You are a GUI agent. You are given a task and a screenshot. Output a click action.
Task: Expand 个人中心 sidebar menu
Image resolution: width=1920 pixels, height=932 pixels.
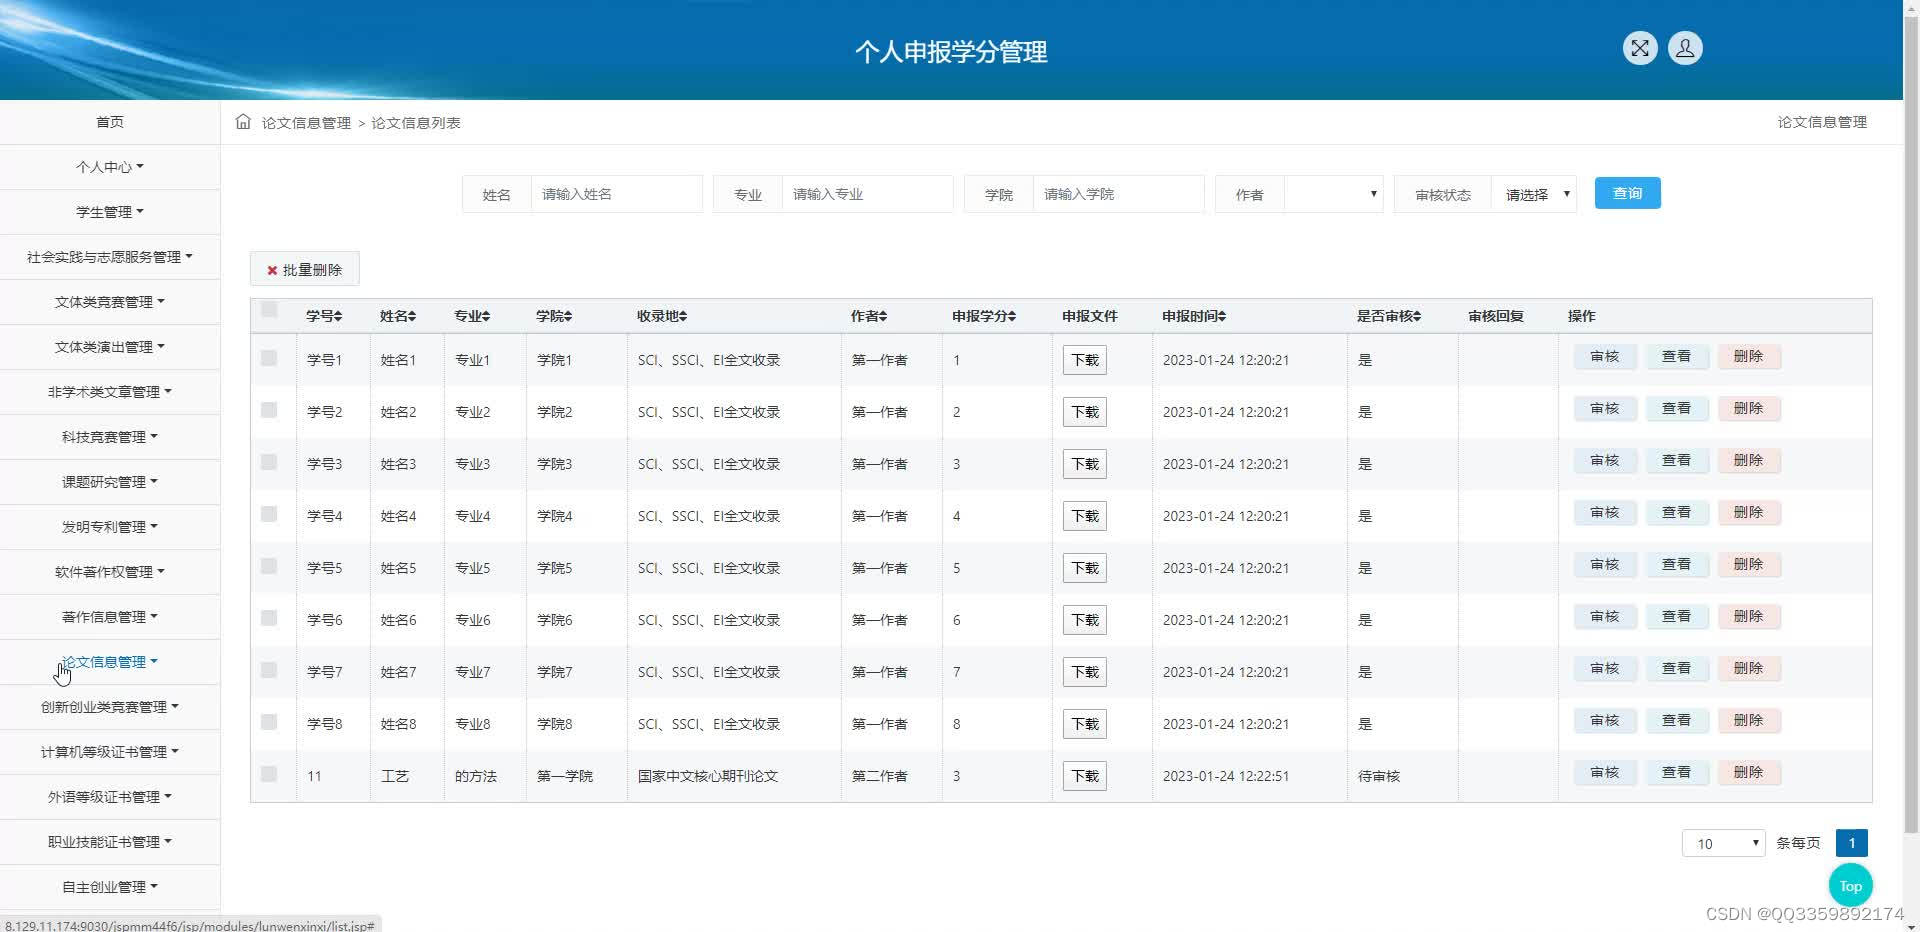(x=110, y=167)
